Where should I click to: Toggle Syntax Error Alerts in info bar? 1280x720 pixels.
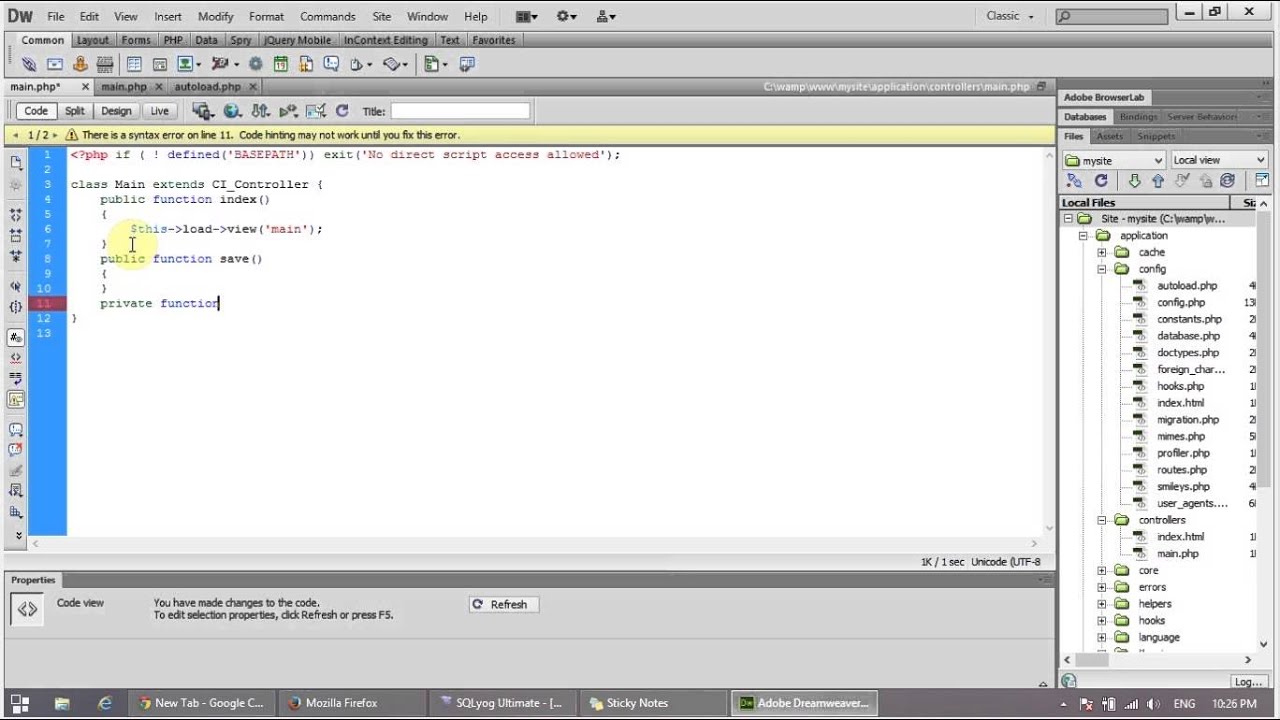pos(16,398)
